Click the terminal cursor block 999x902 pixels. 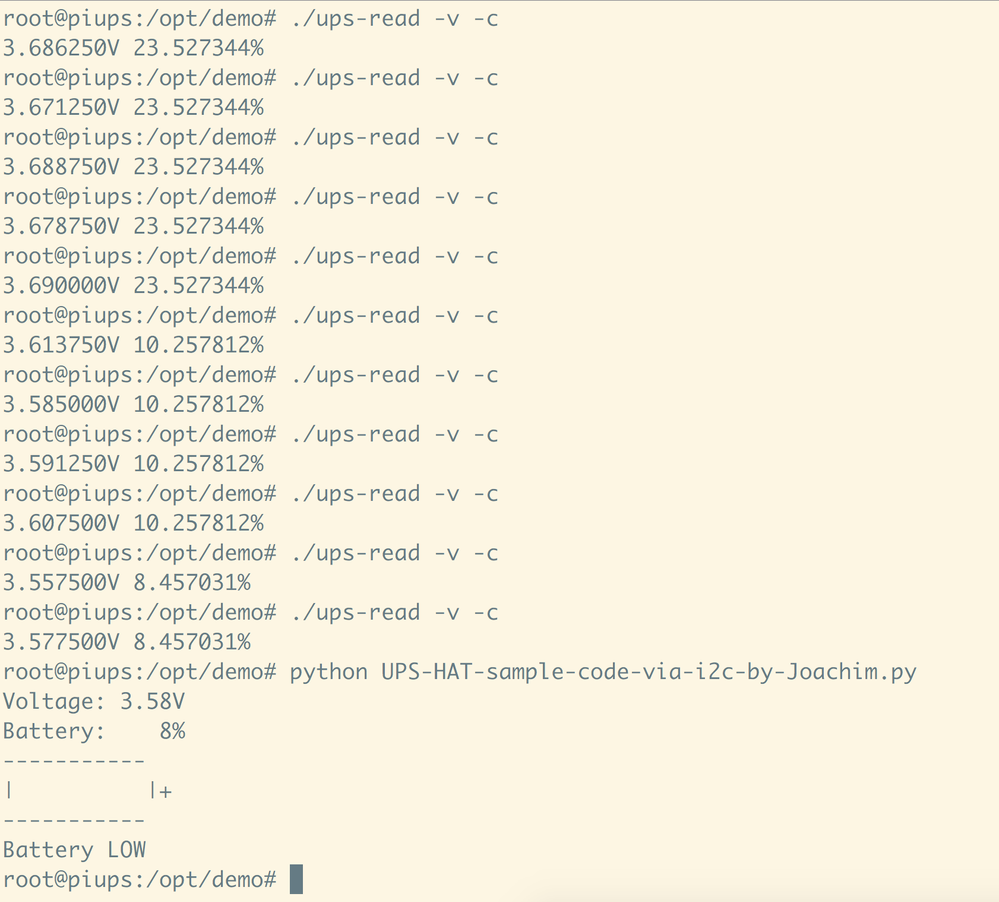[x=296, y=880]
